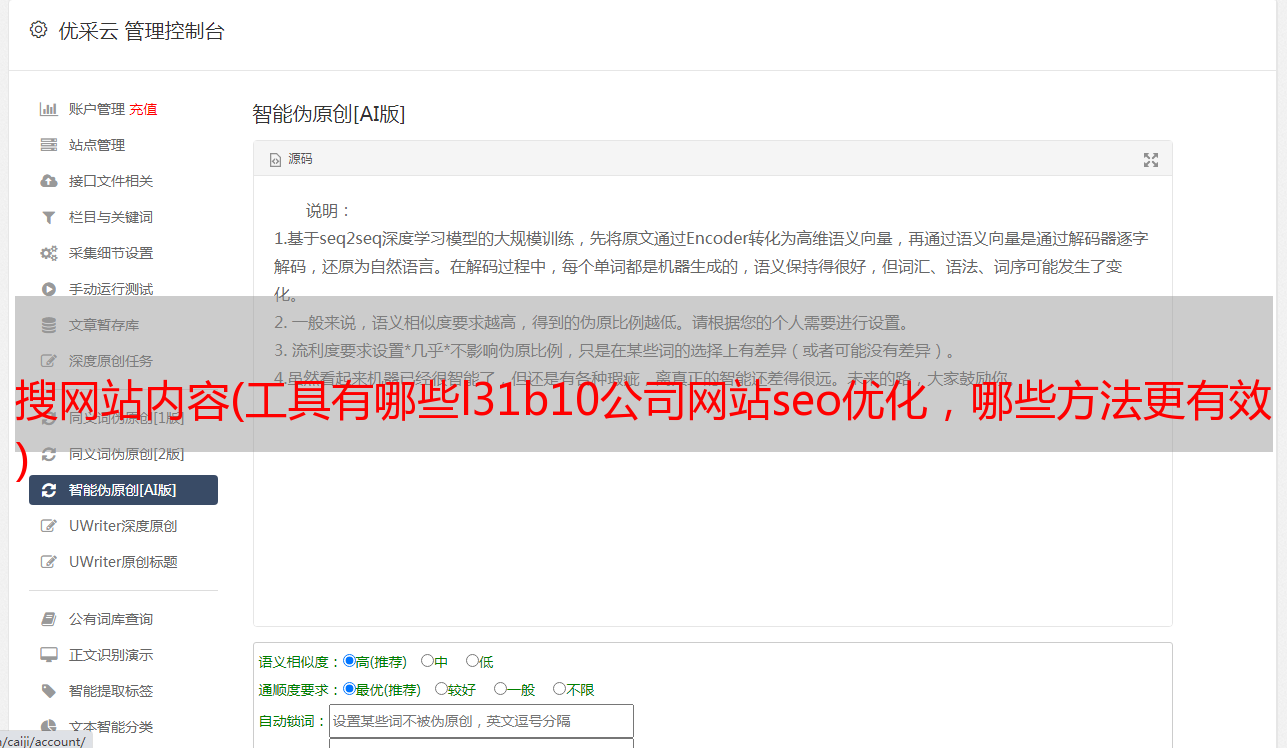Image resolution: width=1287 pixels, height=748 pixels.
Task: Click the gear icon beside 优采云 管理控制台
Action: coord(38,30)
